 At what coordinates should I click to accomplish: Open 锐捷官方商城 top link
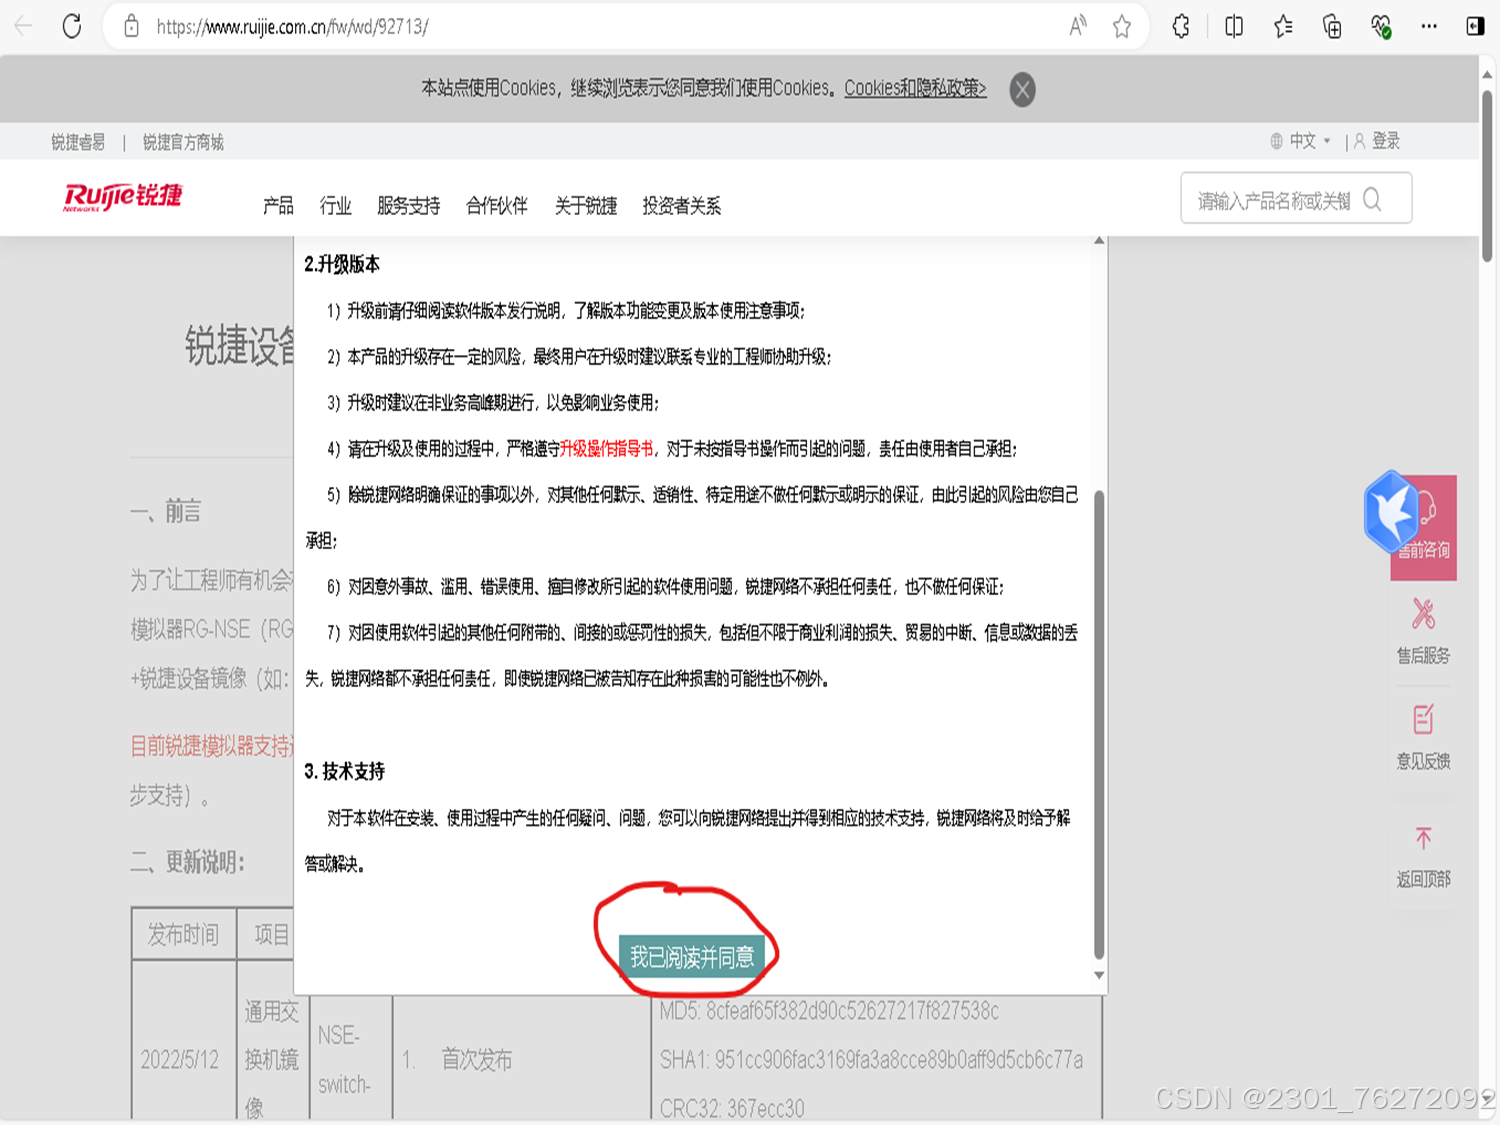point(183,142)
